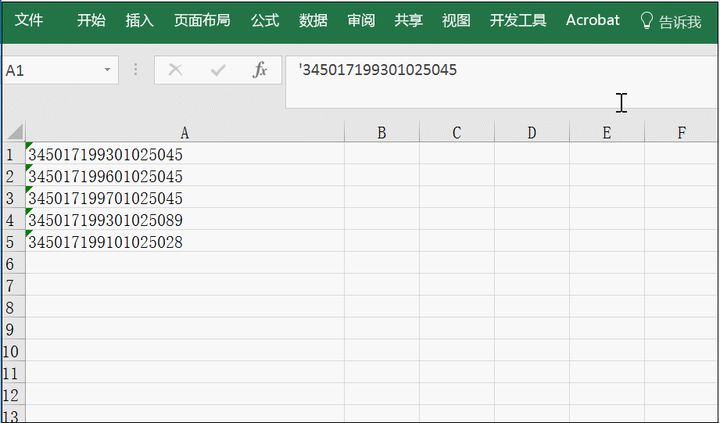720x423 pixels.
Task: Click the Enter checkmark icon in formula bar
Action: [218, 70]
